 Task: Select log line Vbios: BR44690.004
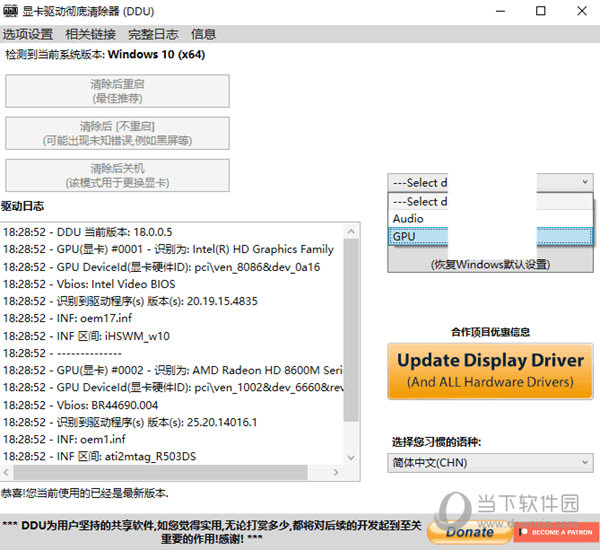click(x=80, y=405)
